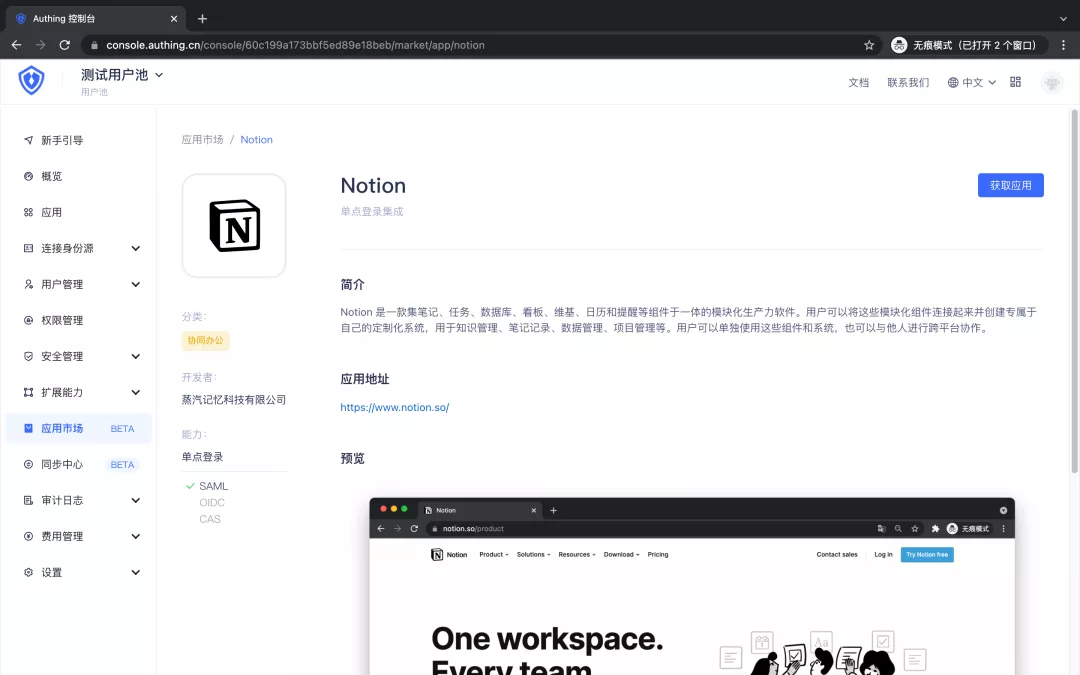Click the 简介 section heading

pyautogui.click(x=353, y=284)
